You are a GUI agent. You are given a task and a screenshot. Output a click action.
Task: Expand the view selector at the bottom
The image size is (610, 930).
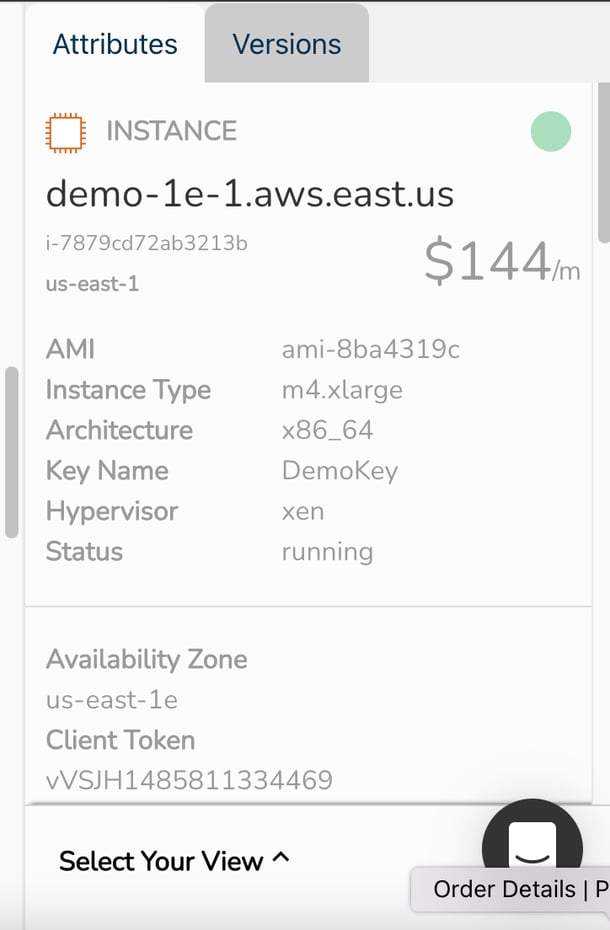[175, 861]
